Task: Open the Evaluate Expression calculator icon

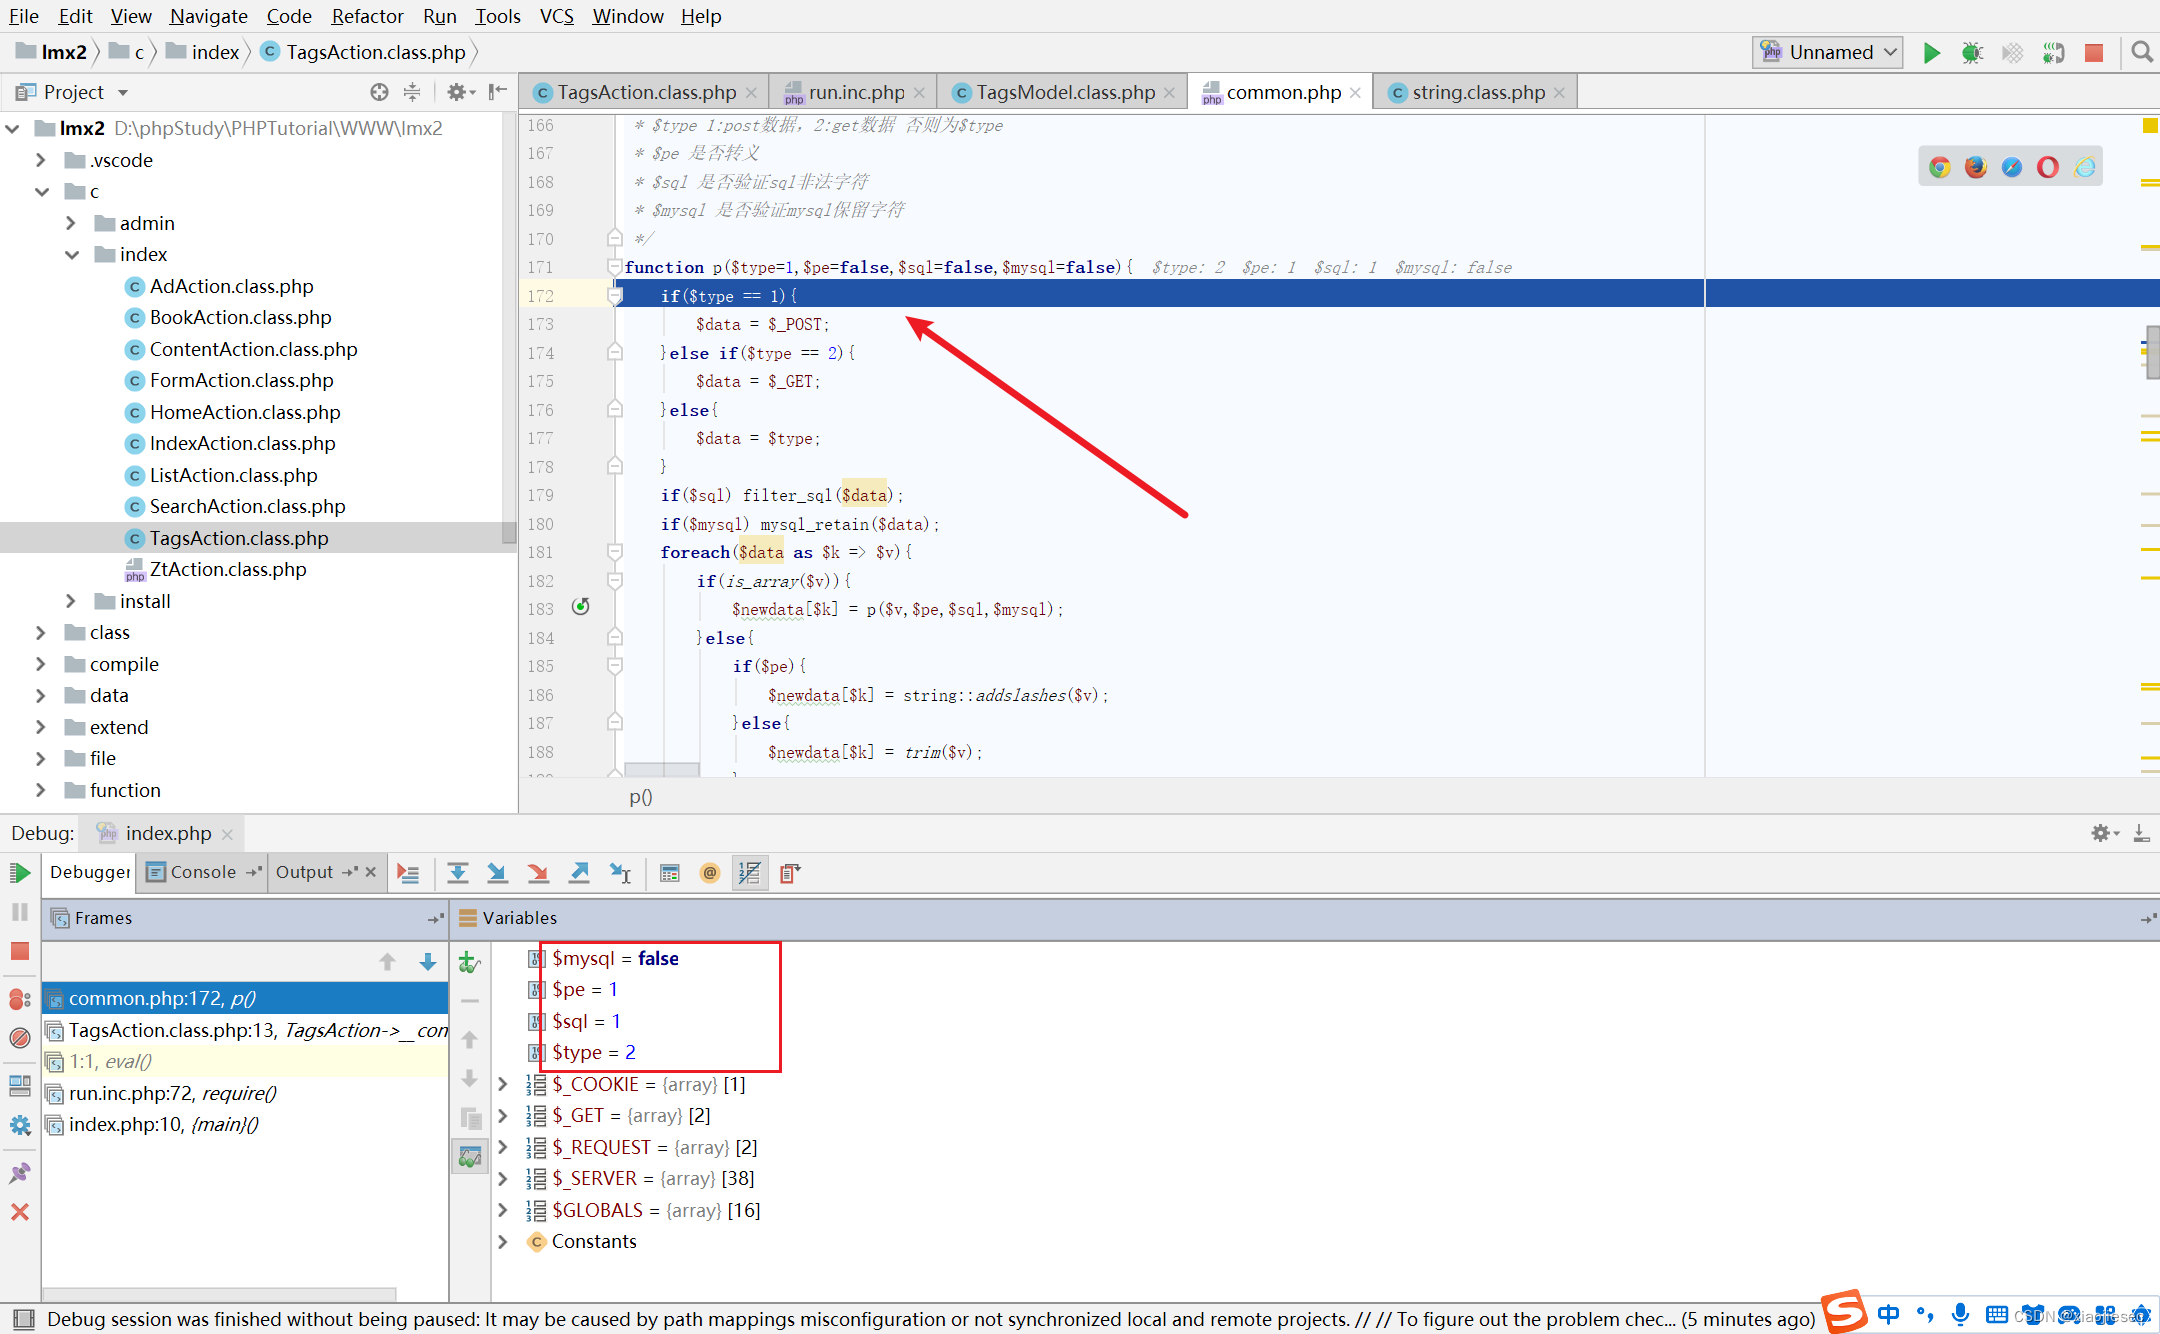Action: point(670,873)
